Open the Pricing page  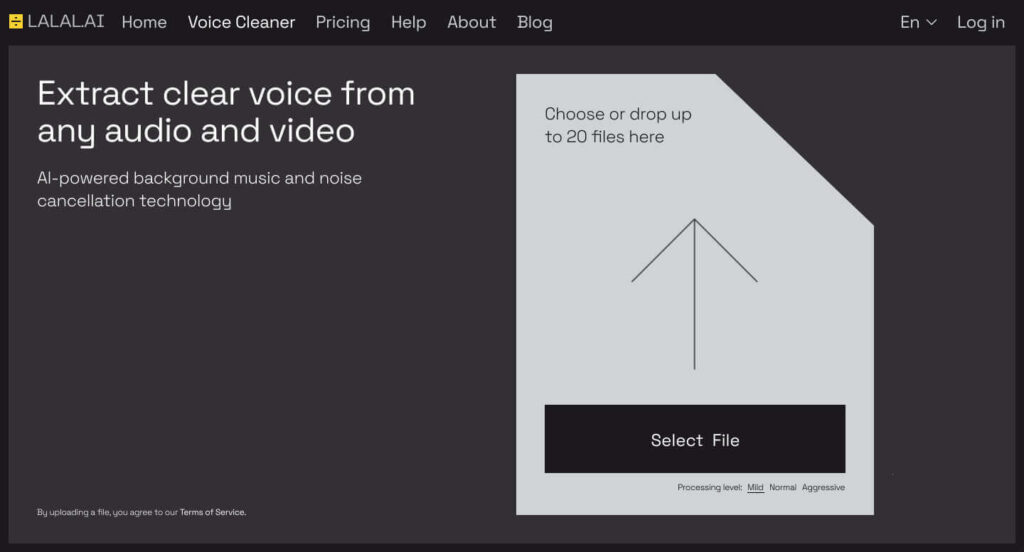point(343,22)
